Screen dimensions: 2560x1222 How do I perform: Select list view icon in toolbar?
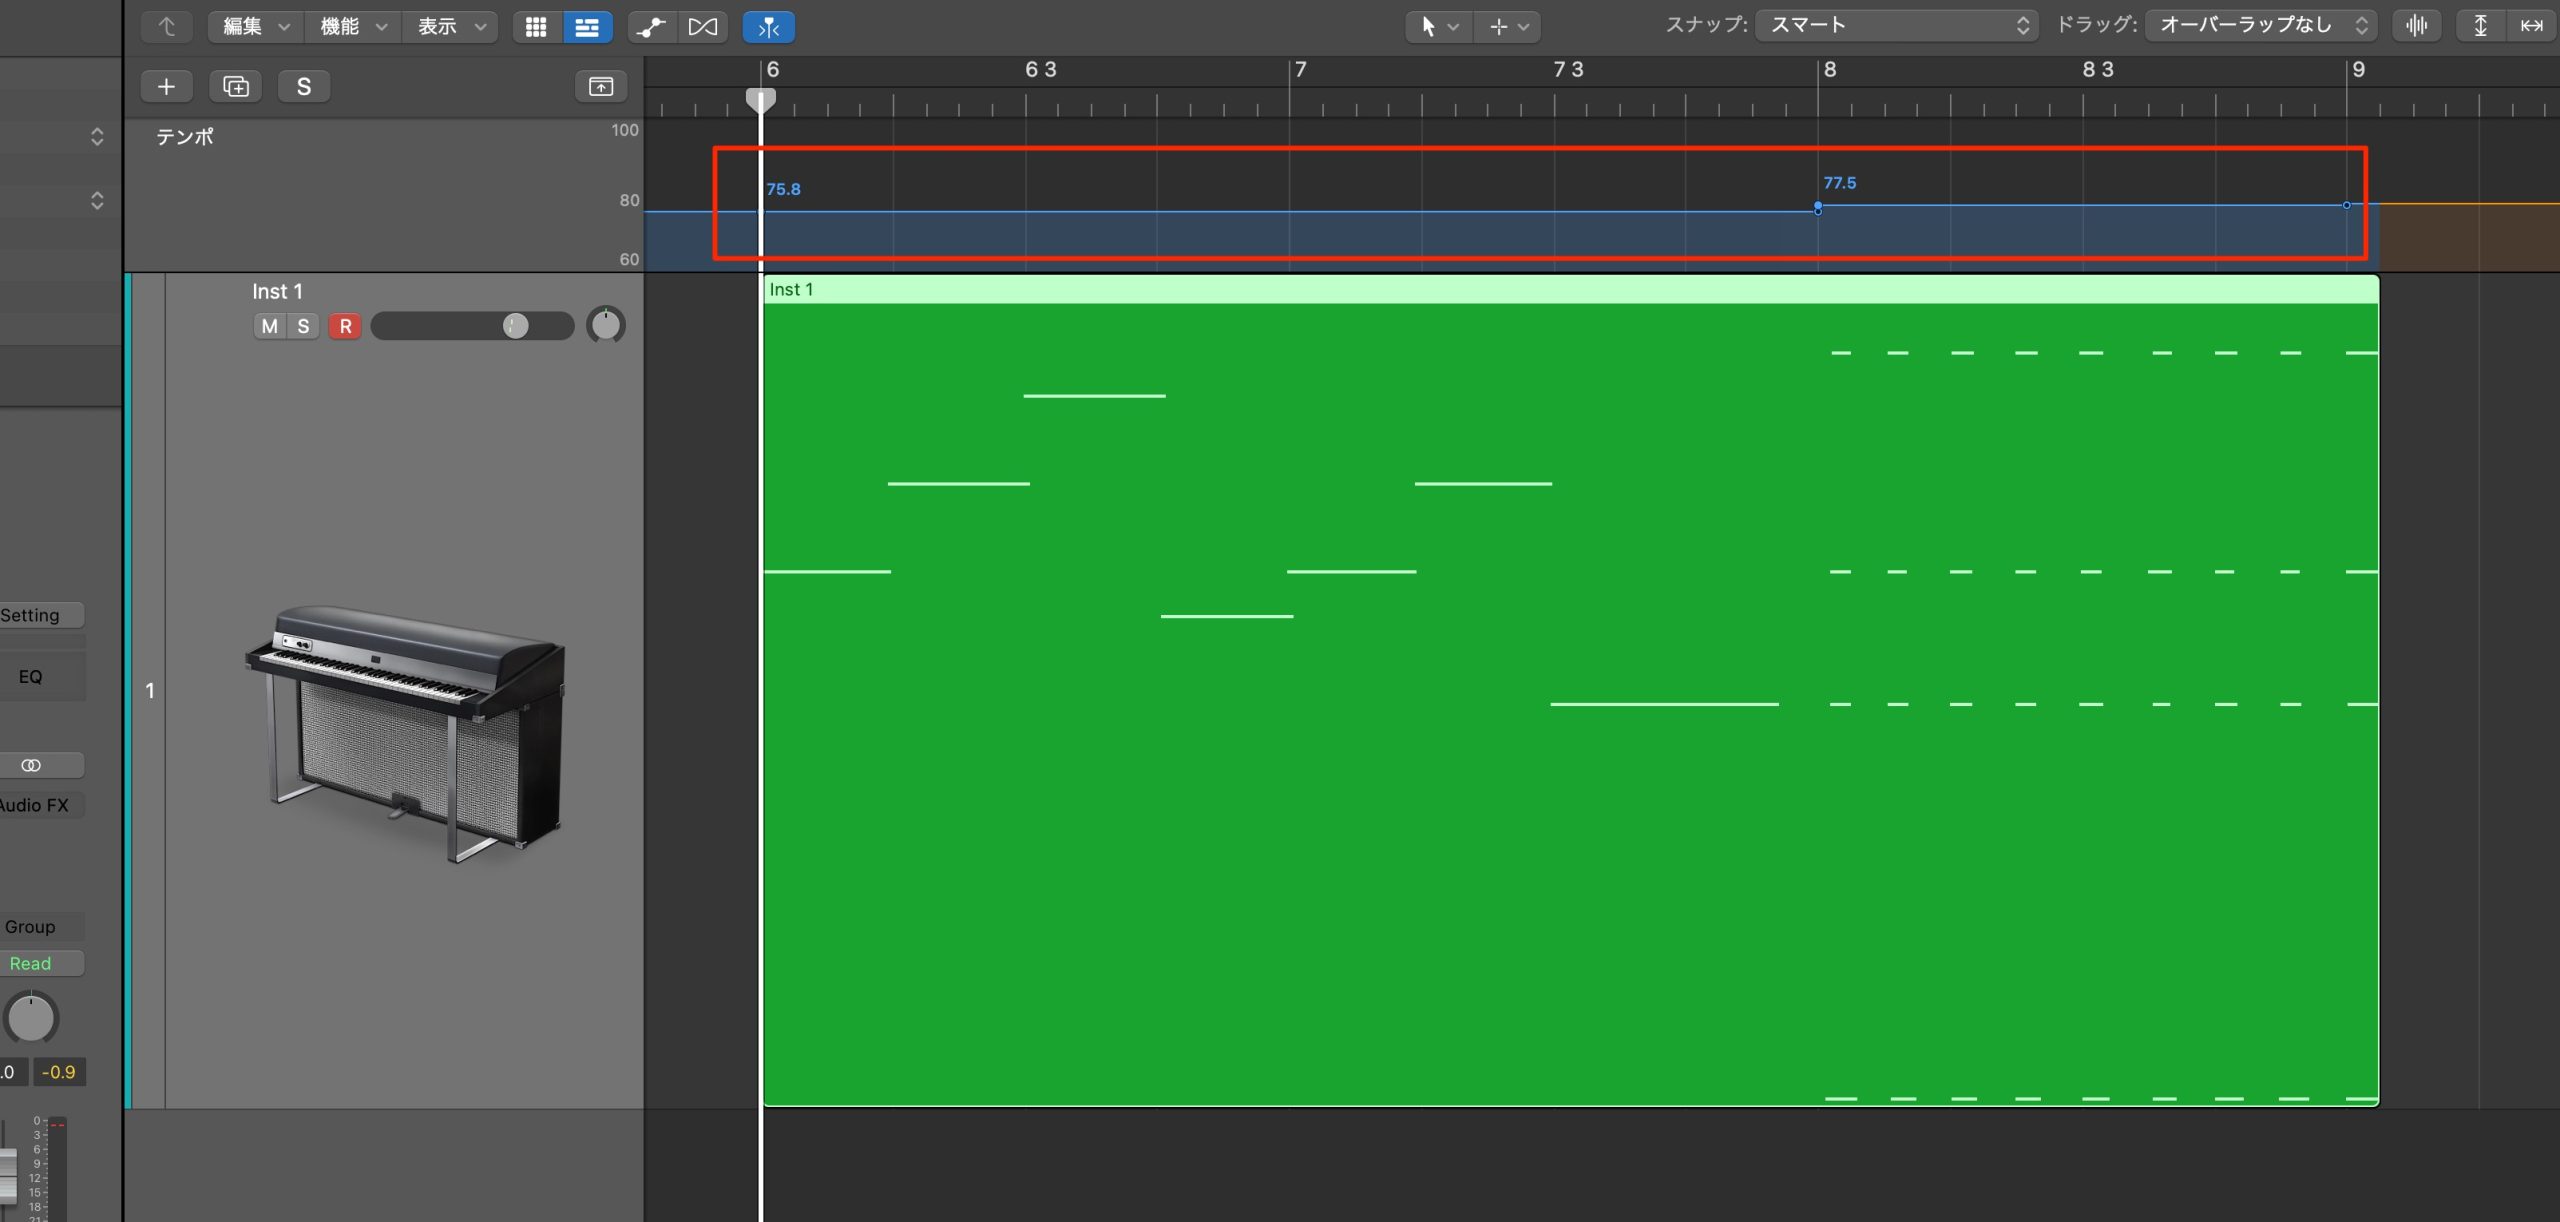[587, 27]
